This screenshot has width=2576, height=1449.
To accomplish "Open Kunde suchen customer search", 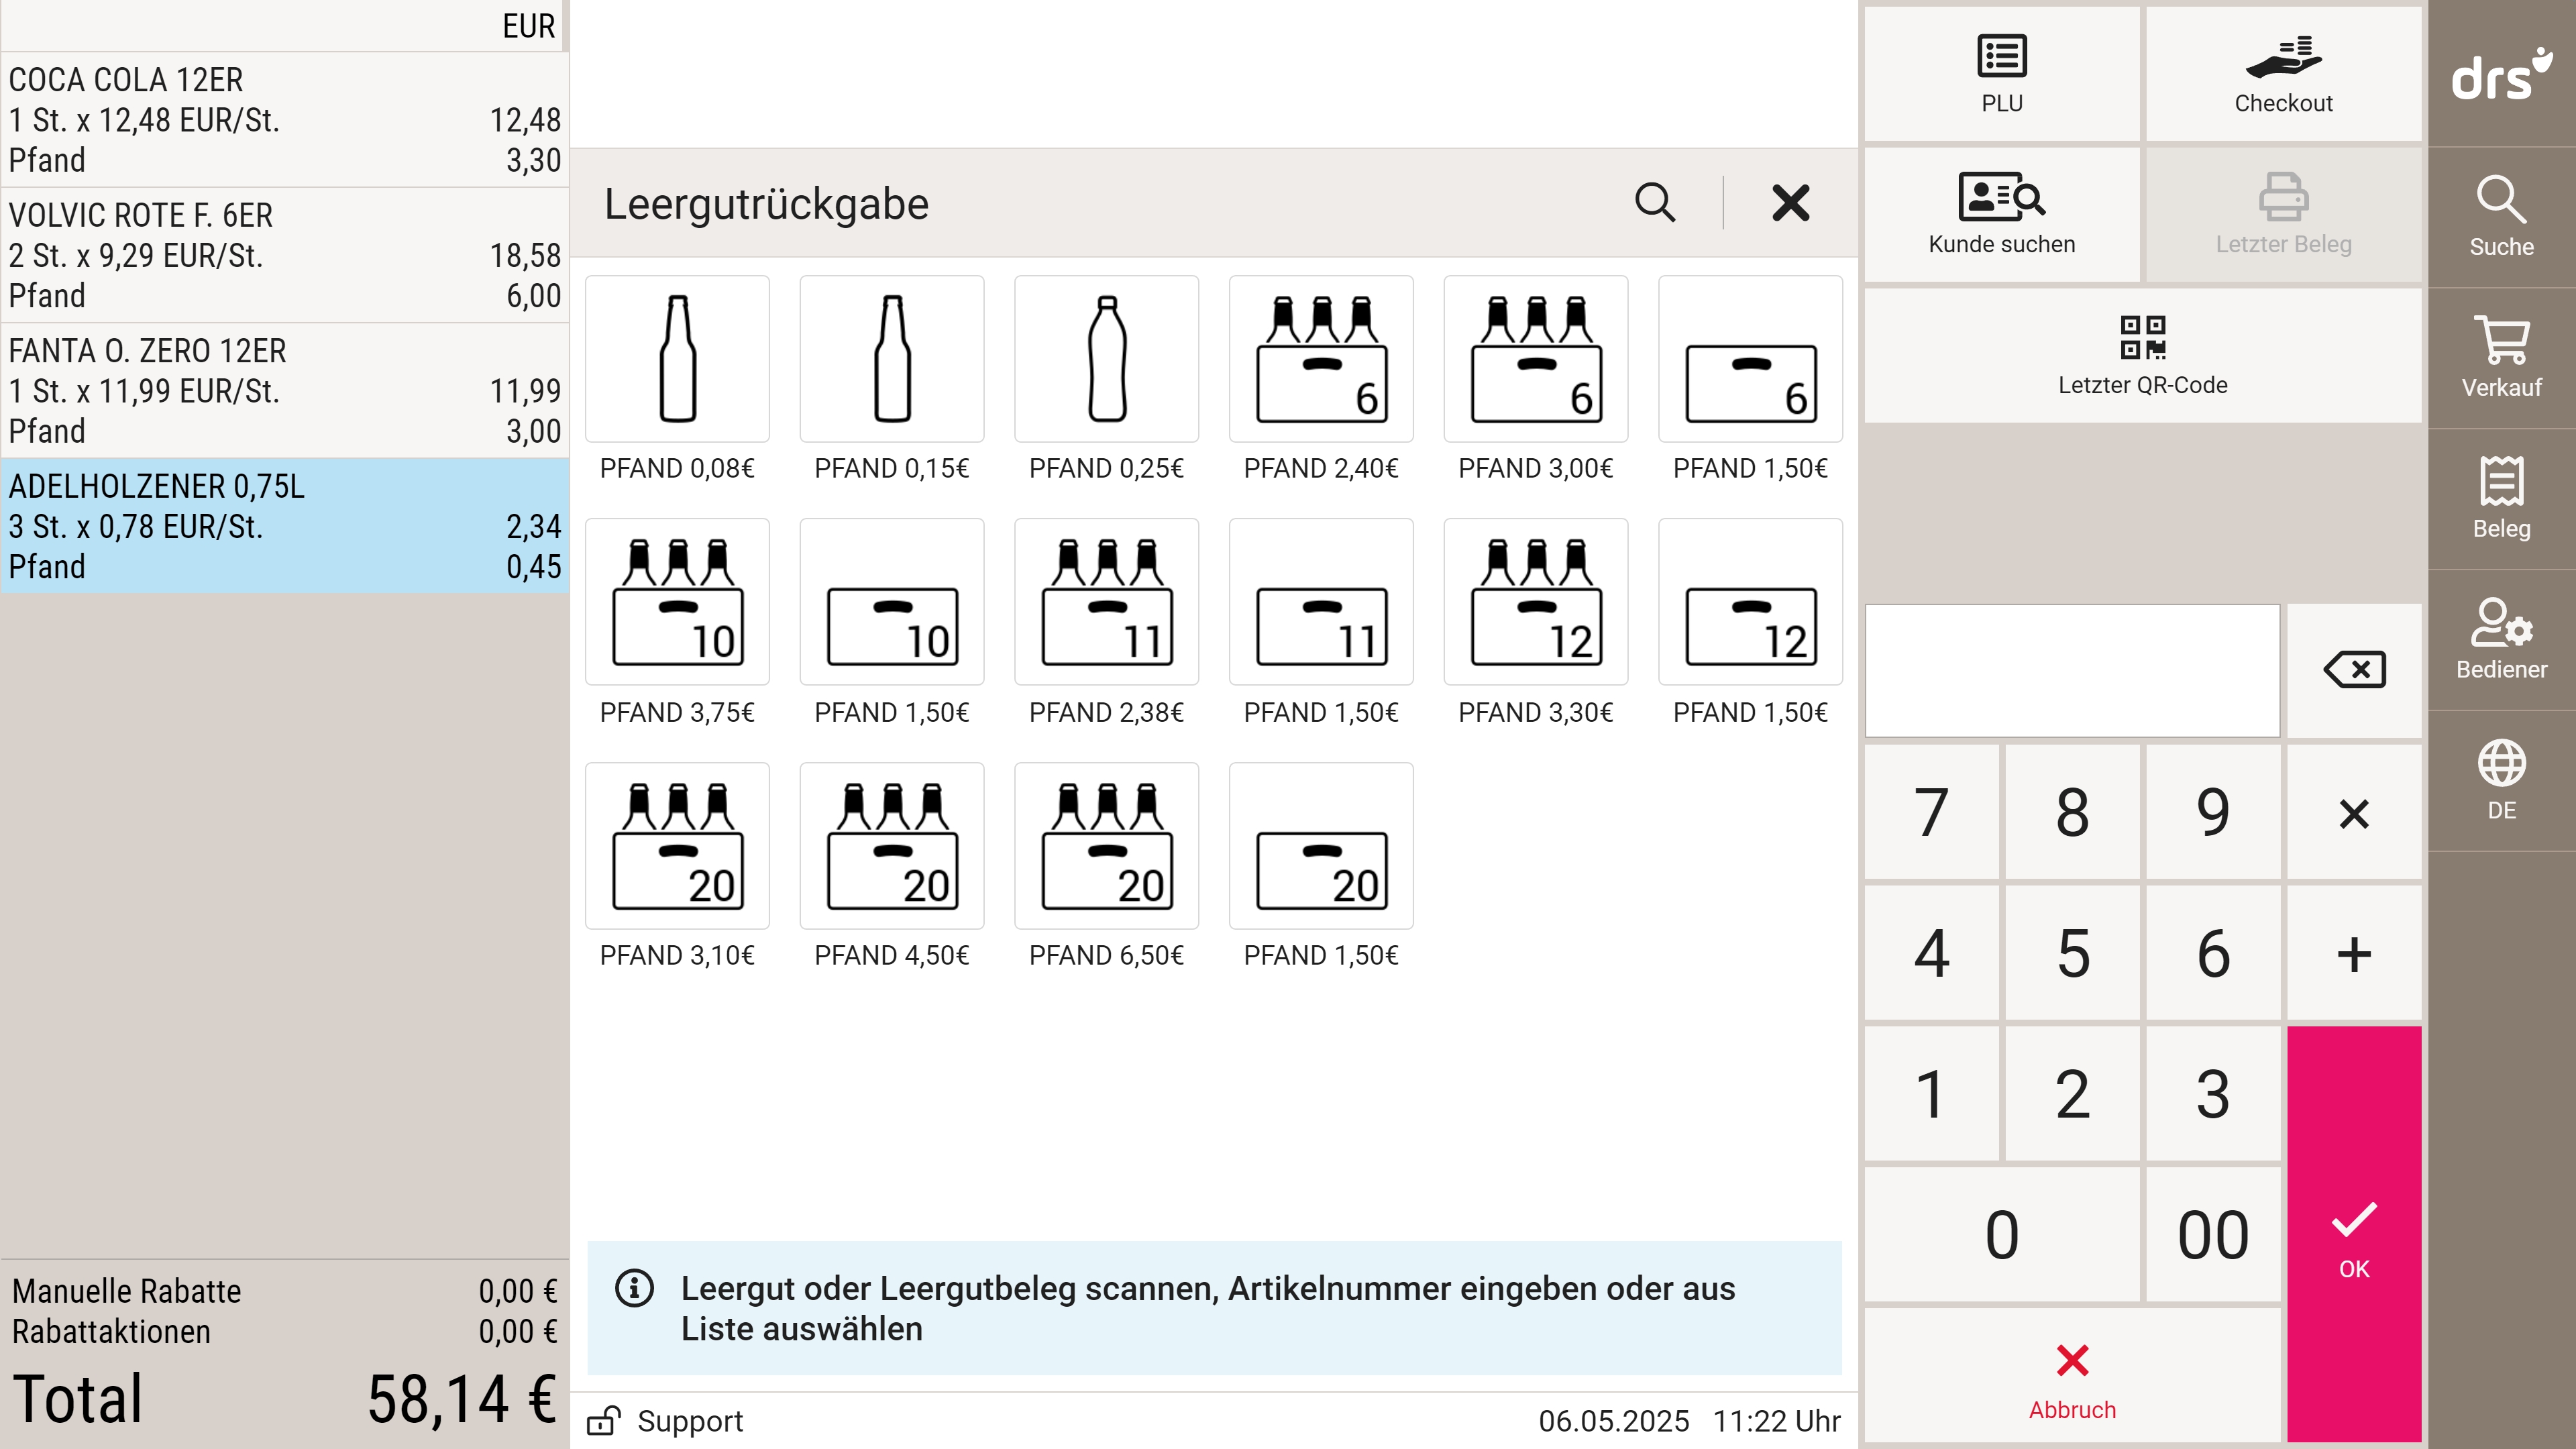I will pos(2001,214).
